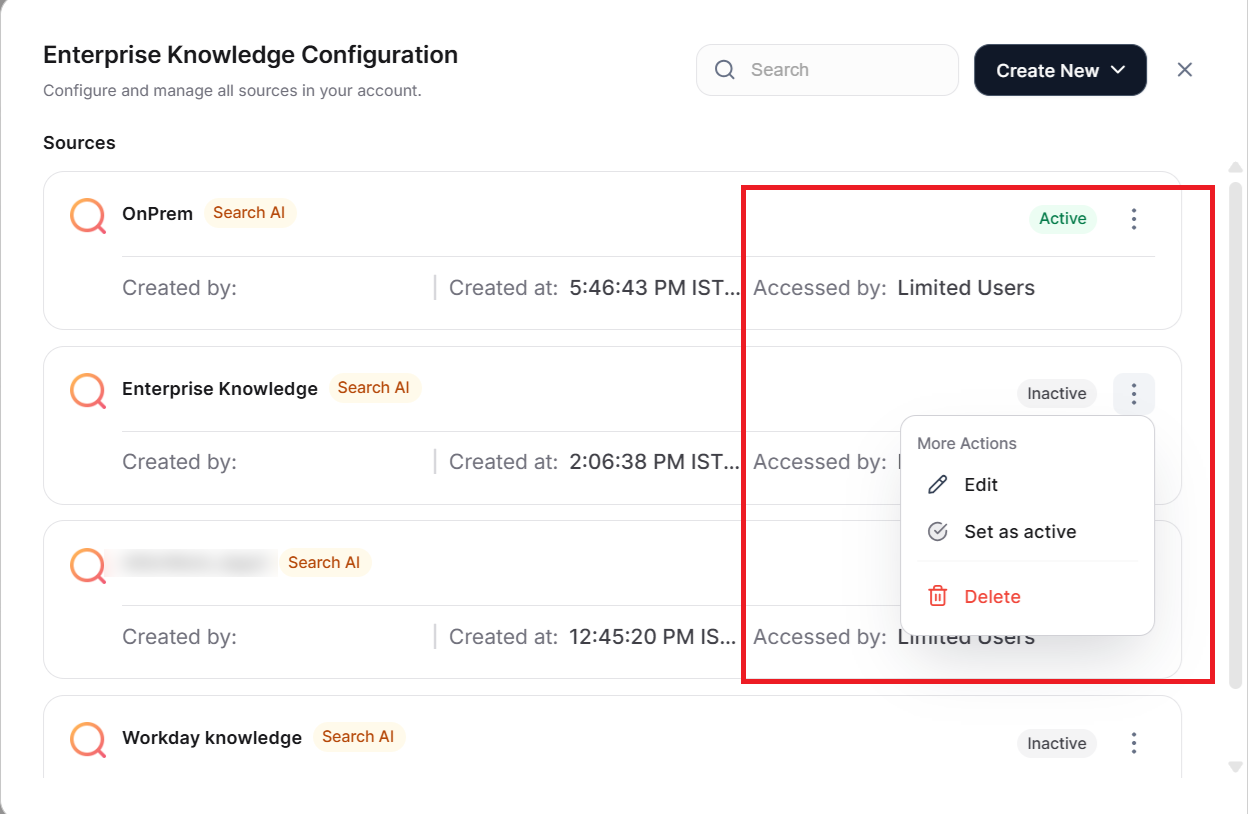Click the Workday knowledge source icon
The height and width of the screenshot is (814, 1248).
(x=88, y=740)
